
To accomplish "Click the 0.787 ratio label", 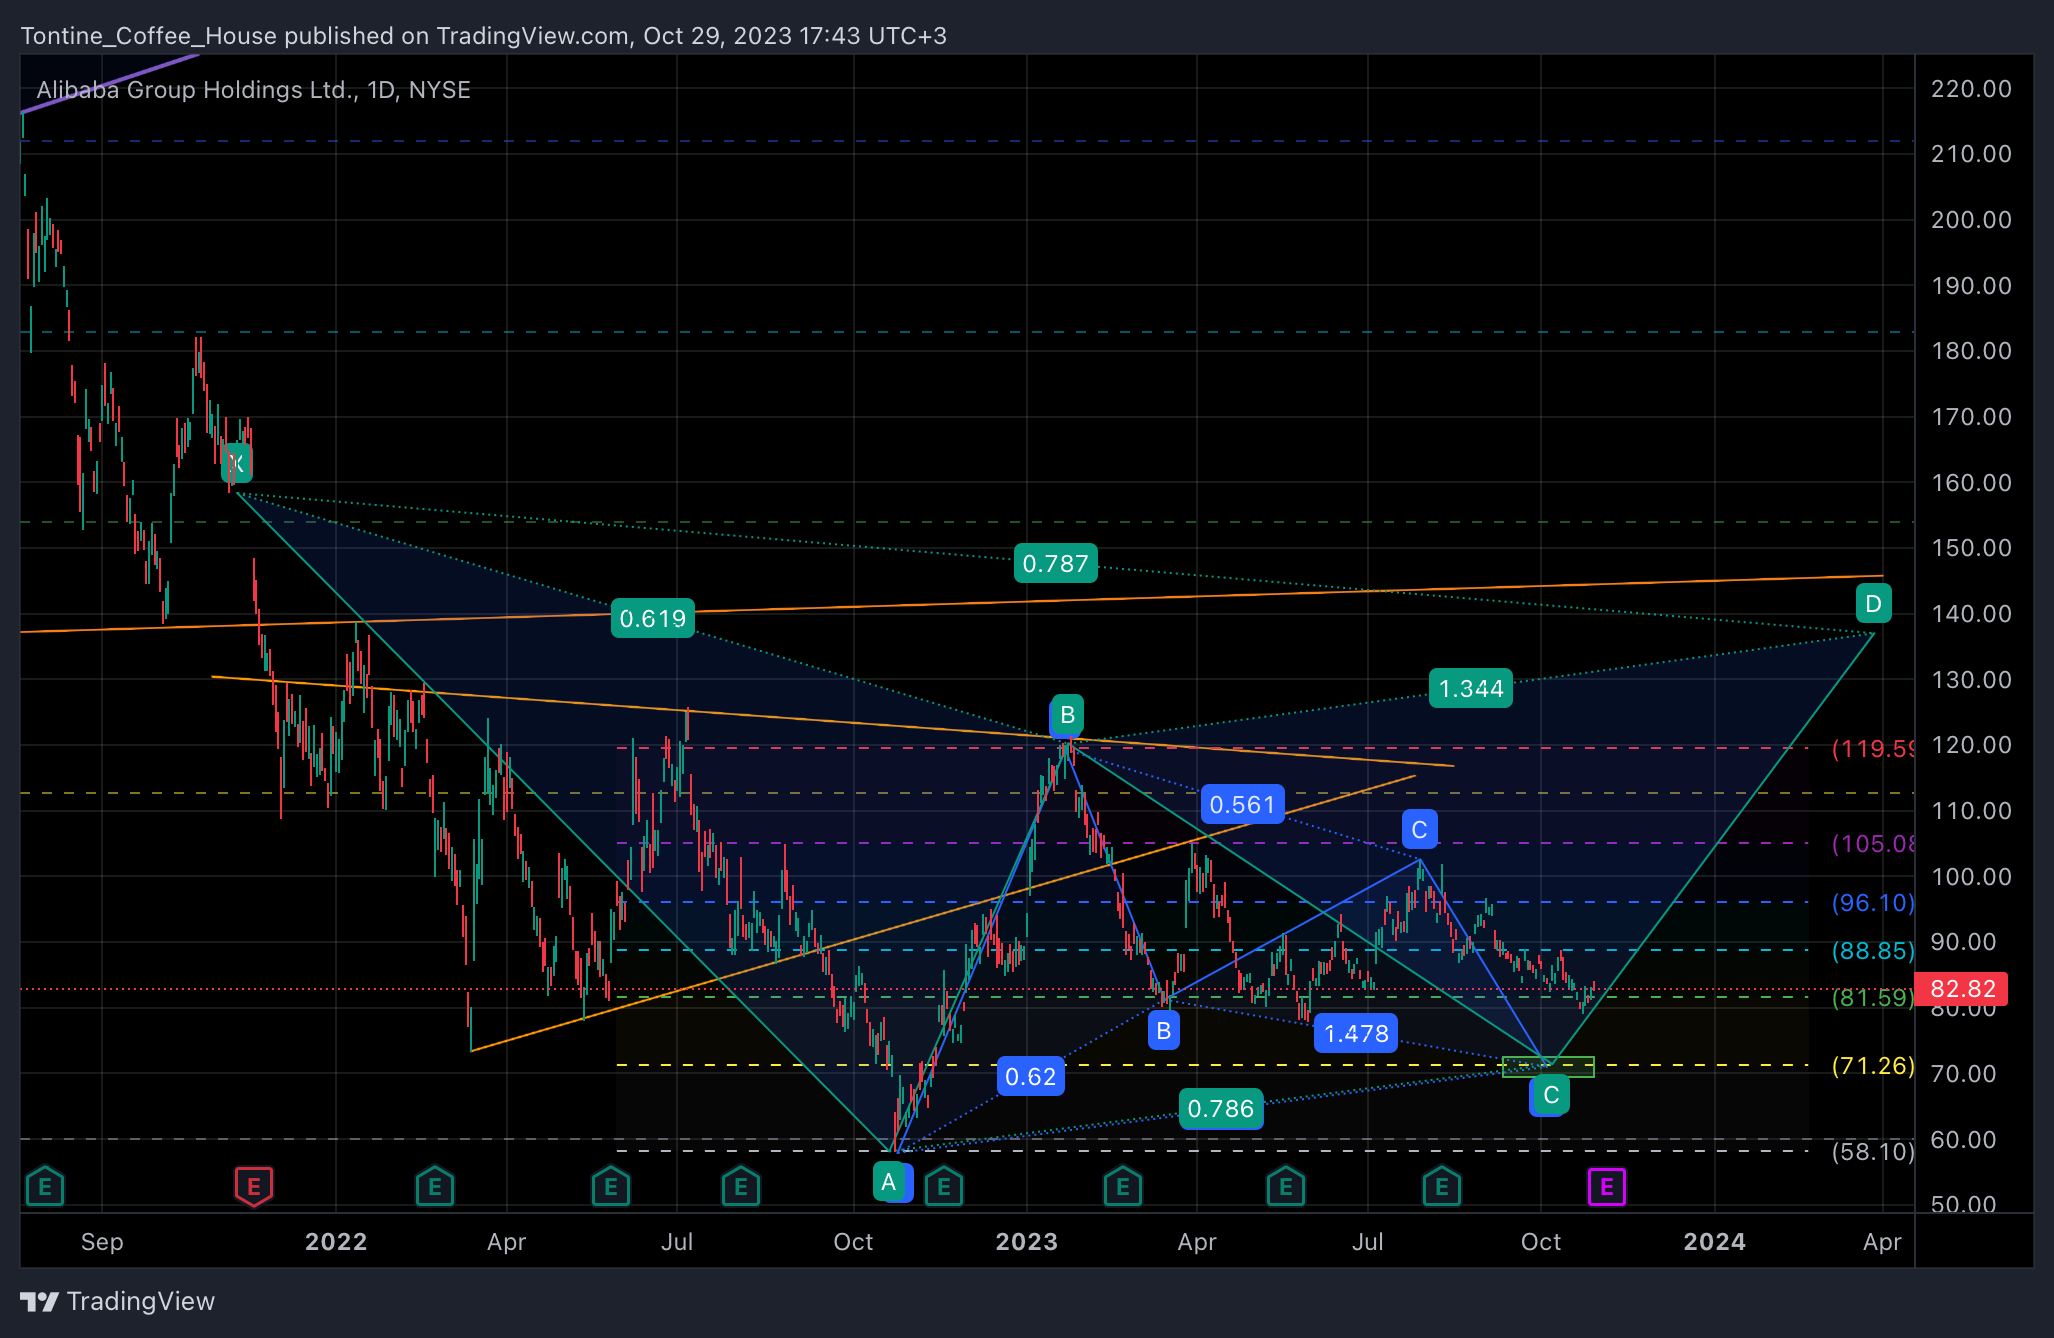I will pyautogui.click(x=1055, y=564).
